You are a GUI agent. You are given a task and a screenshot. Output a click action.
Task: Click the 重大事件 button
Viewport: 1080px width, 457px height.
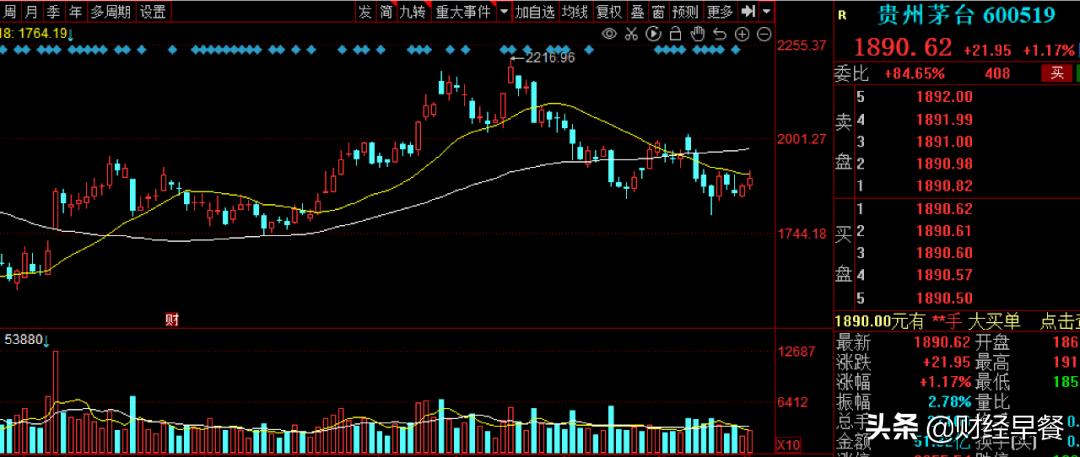coord(463,12)
